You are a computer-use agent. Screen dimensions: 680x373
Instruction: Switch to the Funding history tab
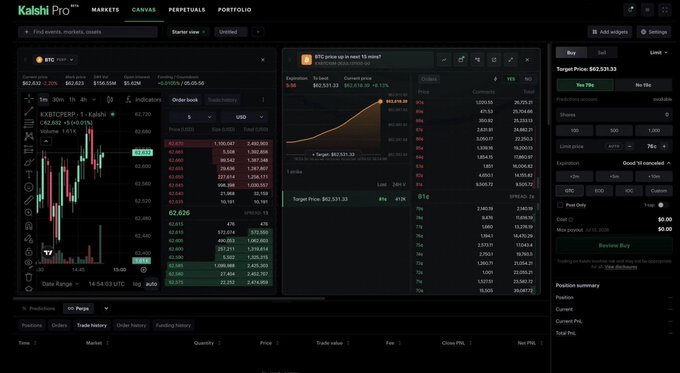click(173, 325)
